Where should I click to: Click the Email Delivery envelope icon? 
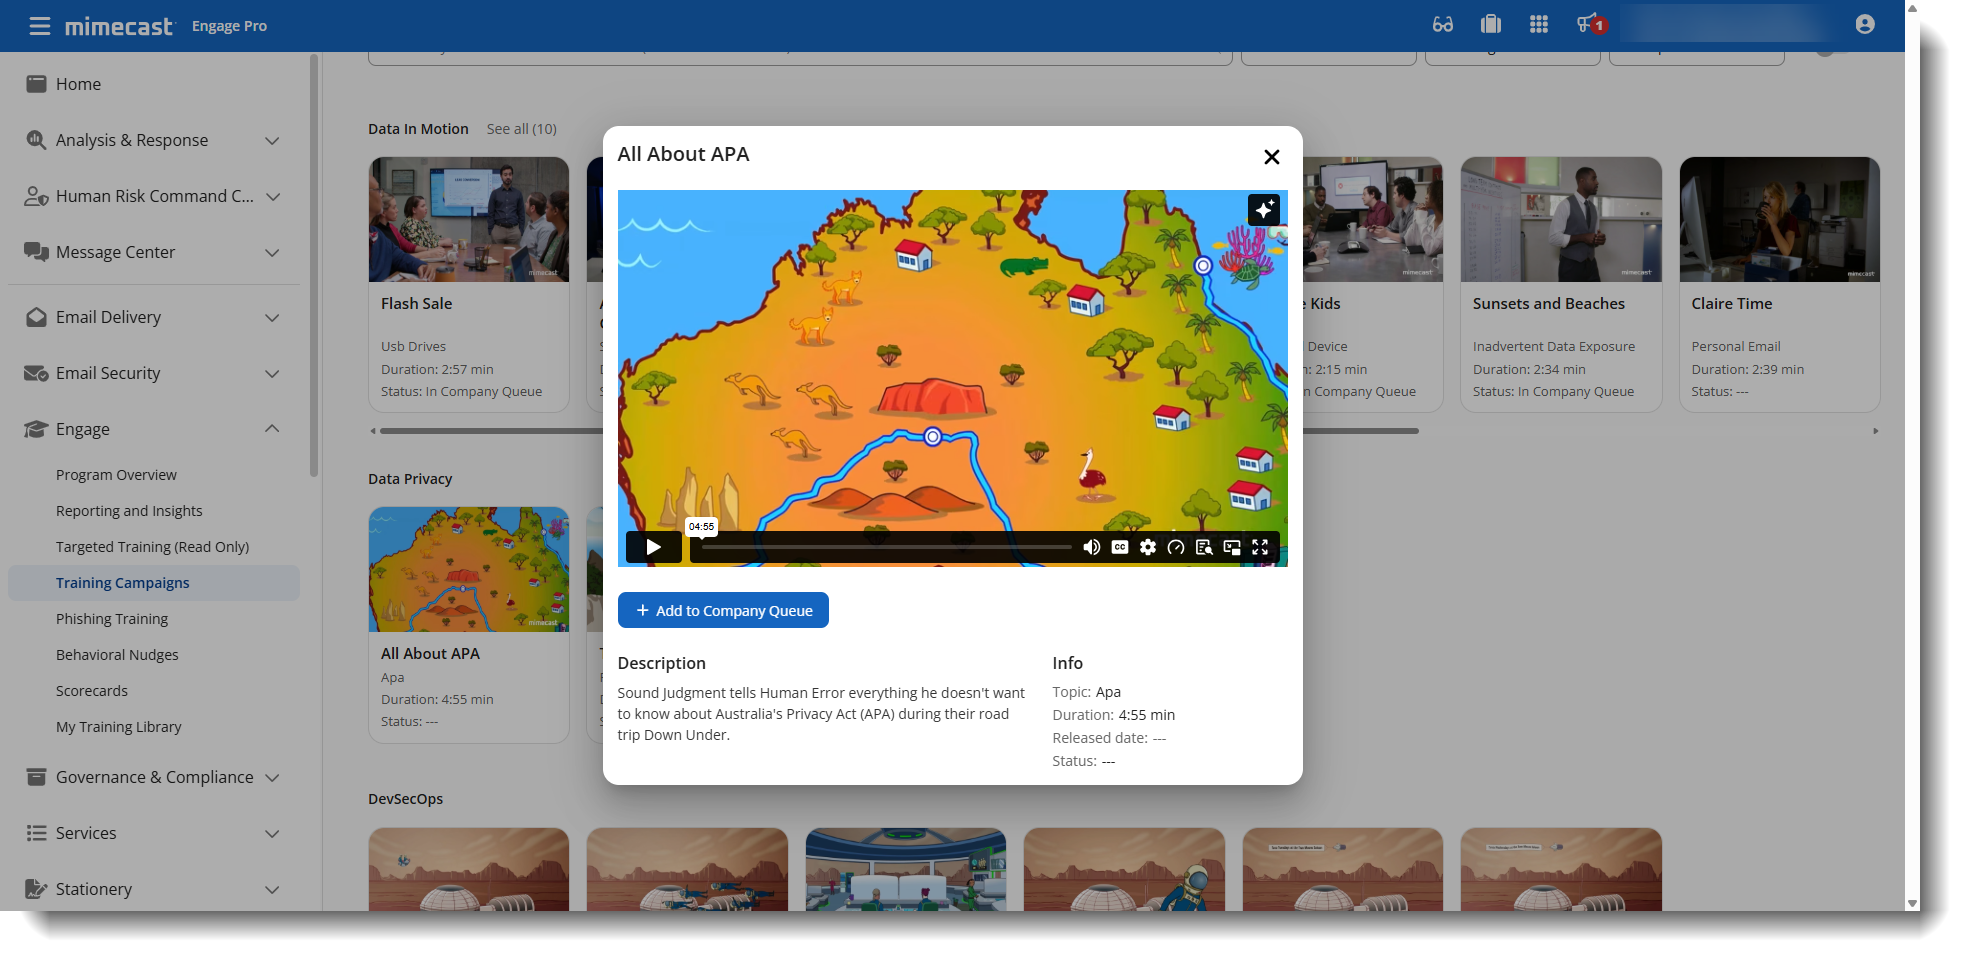coord(36,317)
